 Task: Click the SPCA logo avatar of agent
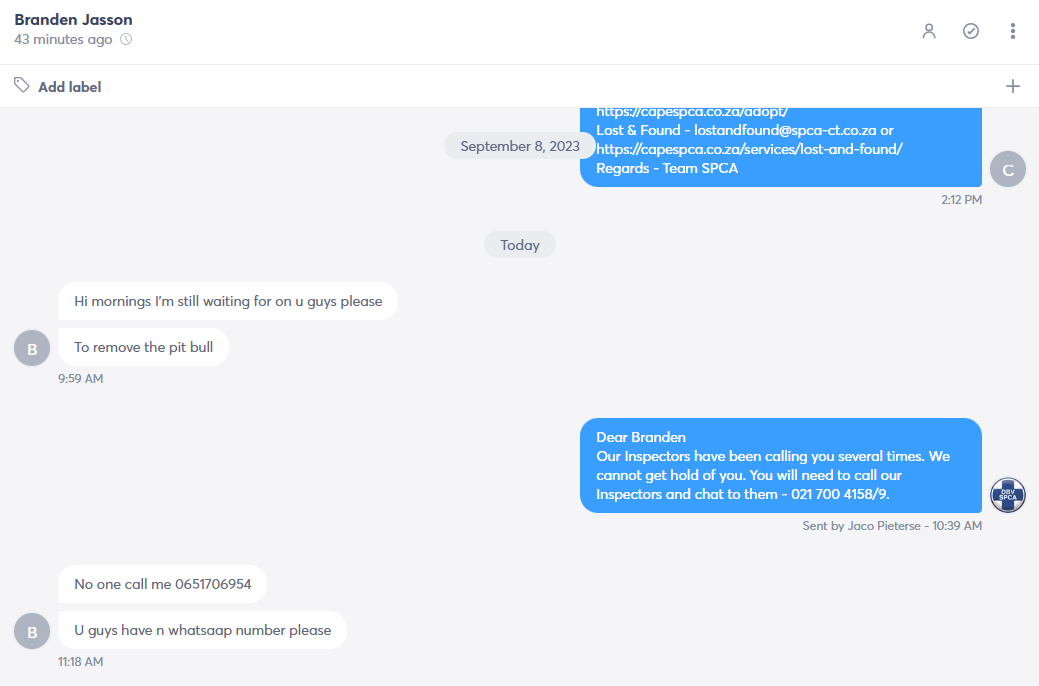coord(1008,495)
